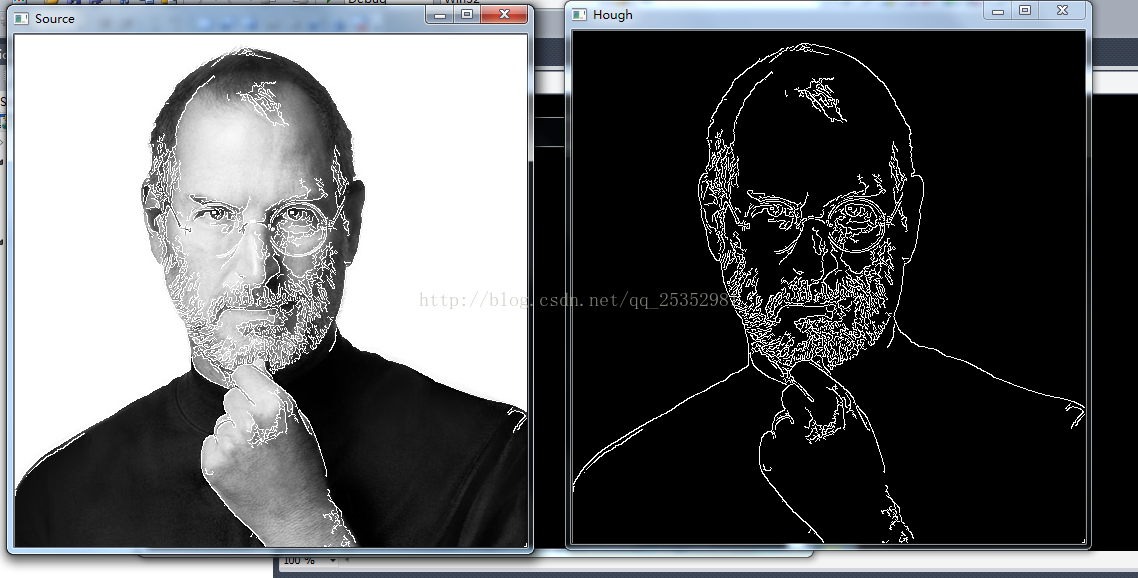Click the edge-detected image in Hough window
Image resolution: width=1138 pixels, height=578 pixels.
(x=829, y=287)
